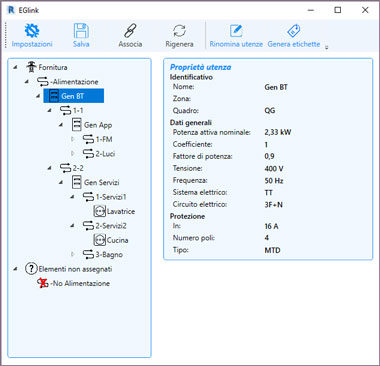The width and height of the screenshot is (380, 366).
Task: Click the Lavatrice socket icon
Action: pyautogui.click(x=100, y=211)
